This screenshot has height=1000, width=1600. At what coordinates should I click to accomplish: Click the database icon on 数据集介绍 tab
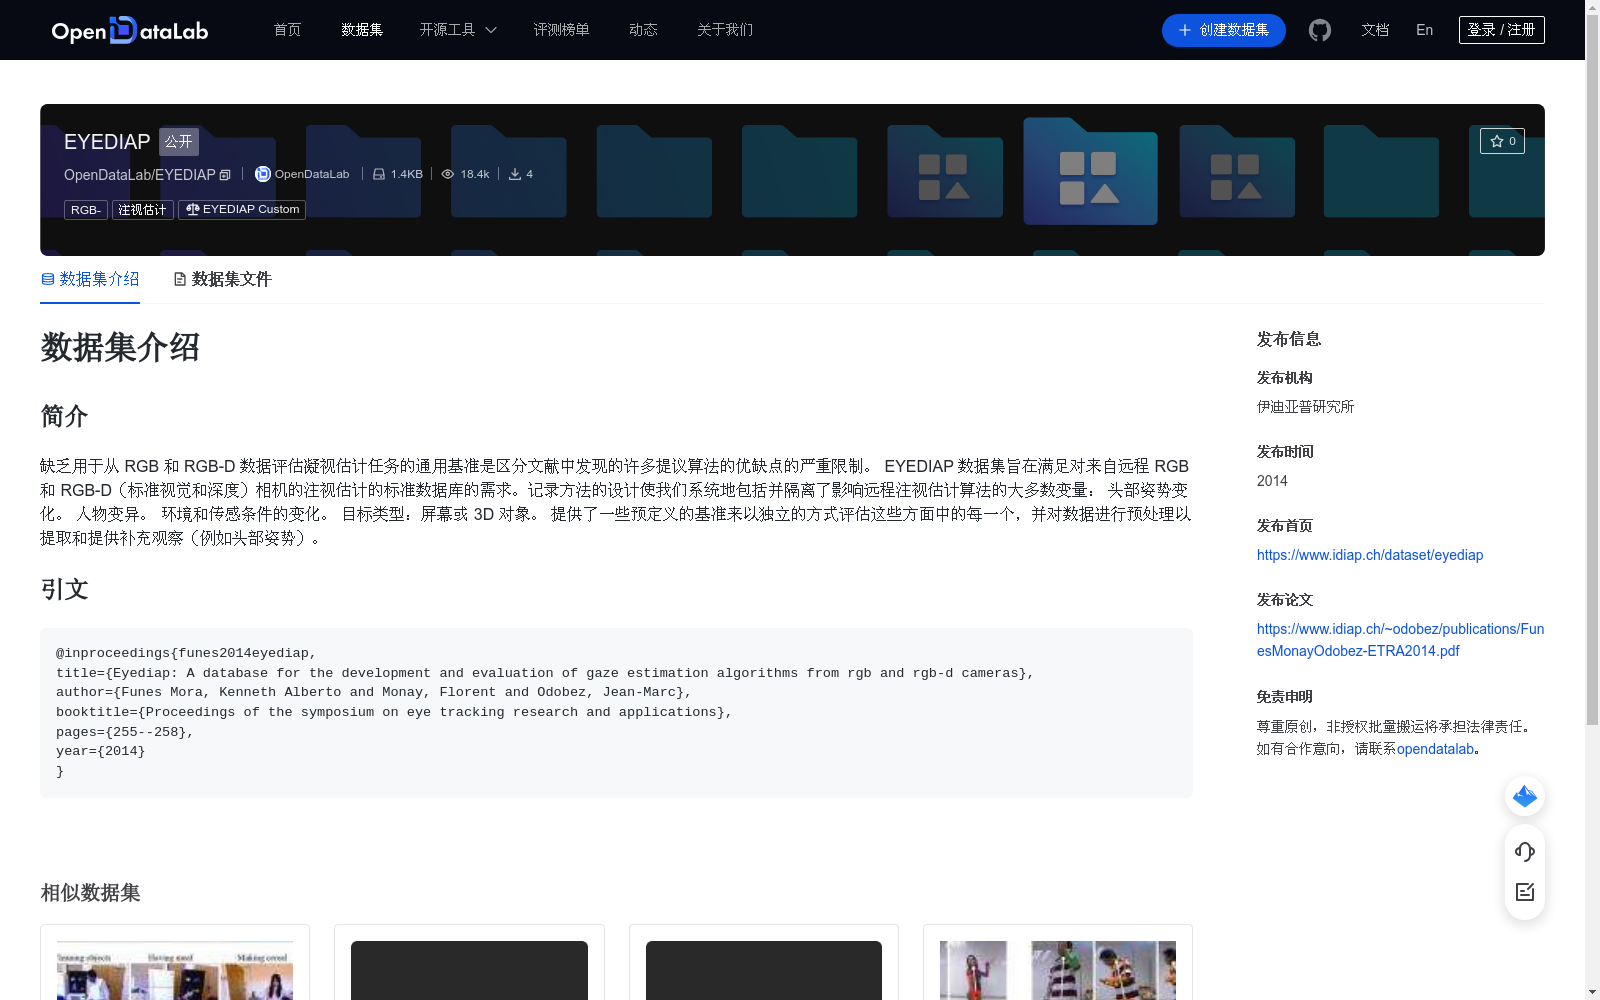[x=48, y=279]
